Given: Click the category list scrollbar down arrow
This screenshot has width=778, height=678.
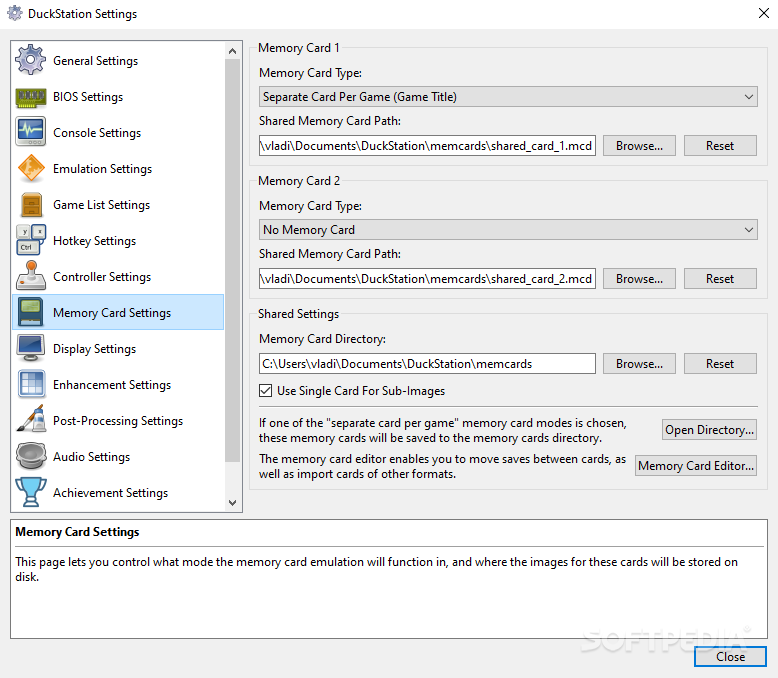Looking at the screenshot, I should click(232, 503).
